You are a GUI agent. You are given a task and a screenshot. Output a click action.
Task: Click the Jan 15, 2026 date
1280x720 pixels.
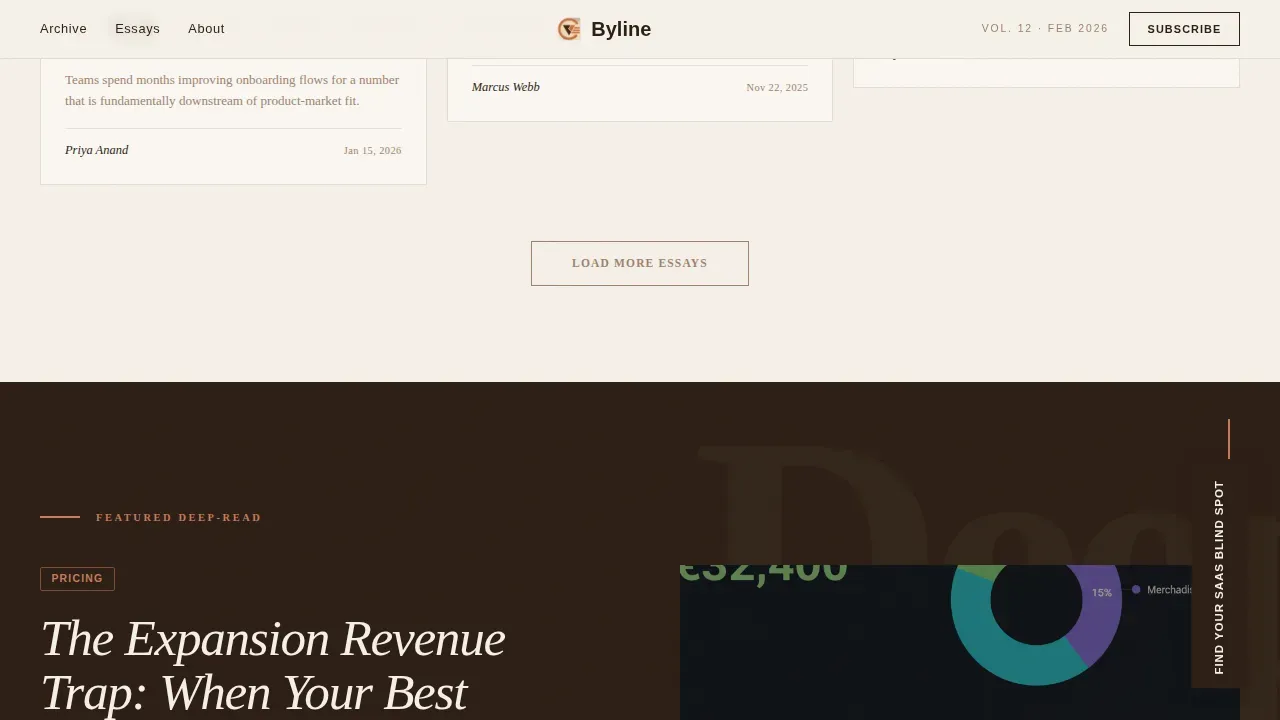coord(372,151)
